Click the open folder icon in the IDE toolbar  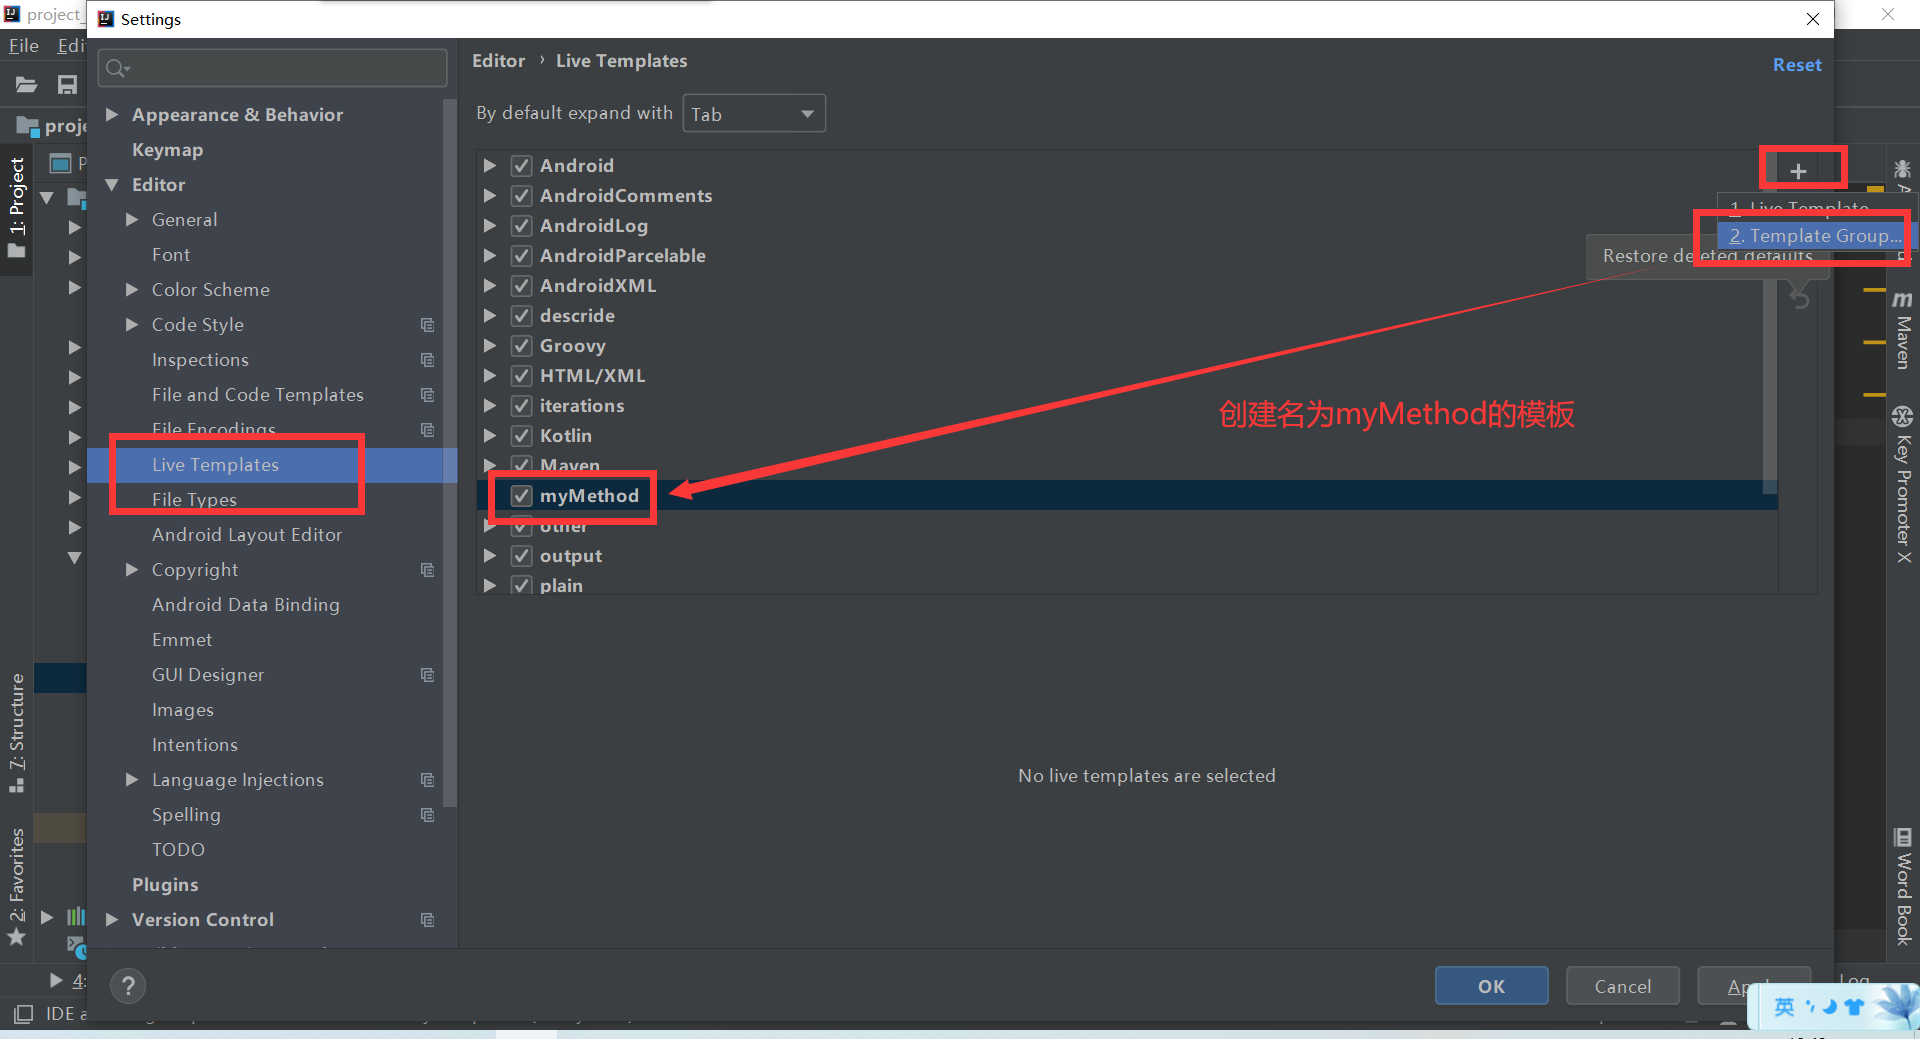pyautogui.click(x=26, y=85)
